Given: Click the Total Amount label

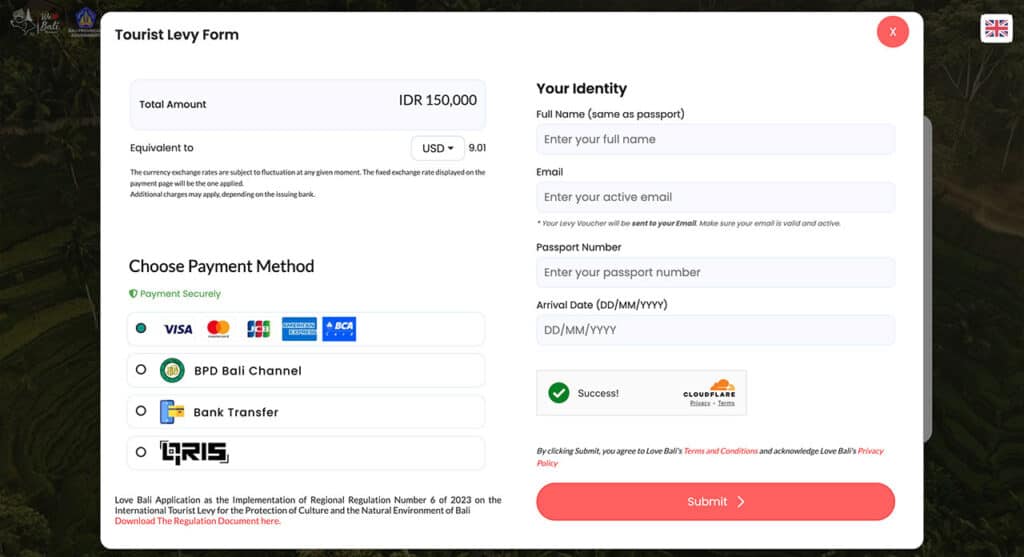Looking at the screenshot, I should click(x=172, y=104).
